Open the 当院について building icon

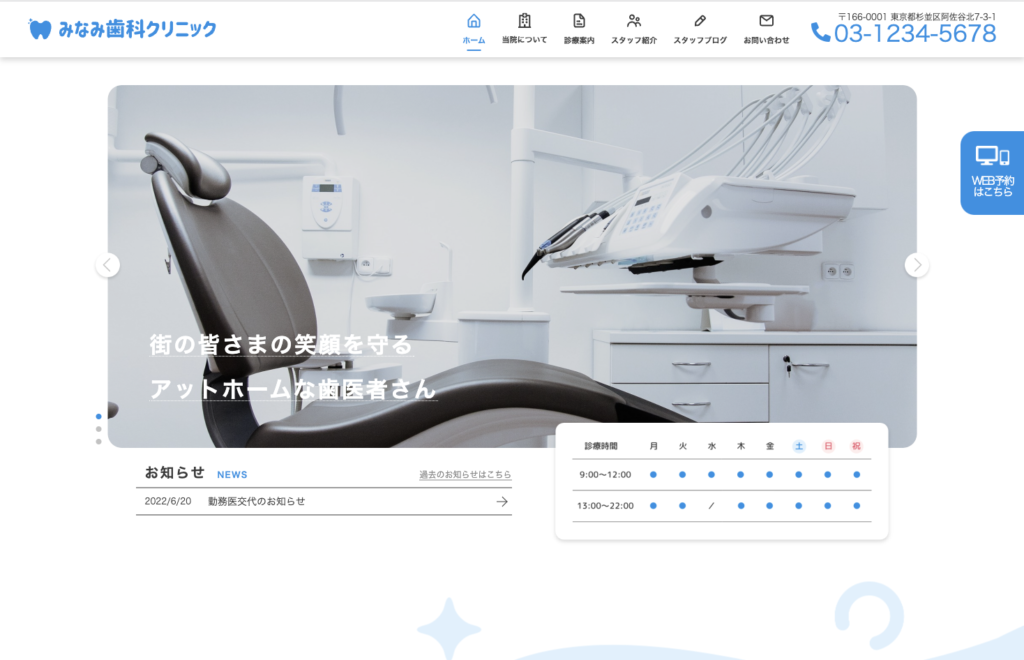(x=524, y=21)
